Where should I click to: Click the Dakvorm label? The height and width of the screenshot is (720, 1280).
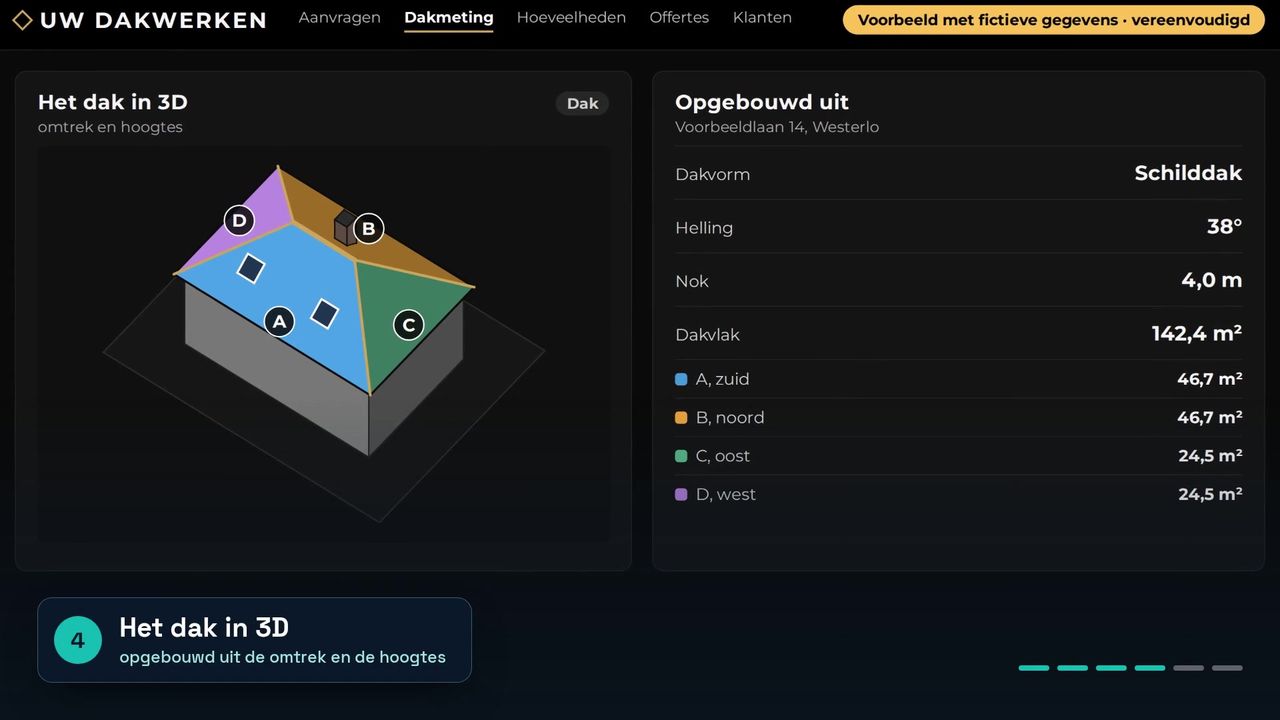pos(712,174)
